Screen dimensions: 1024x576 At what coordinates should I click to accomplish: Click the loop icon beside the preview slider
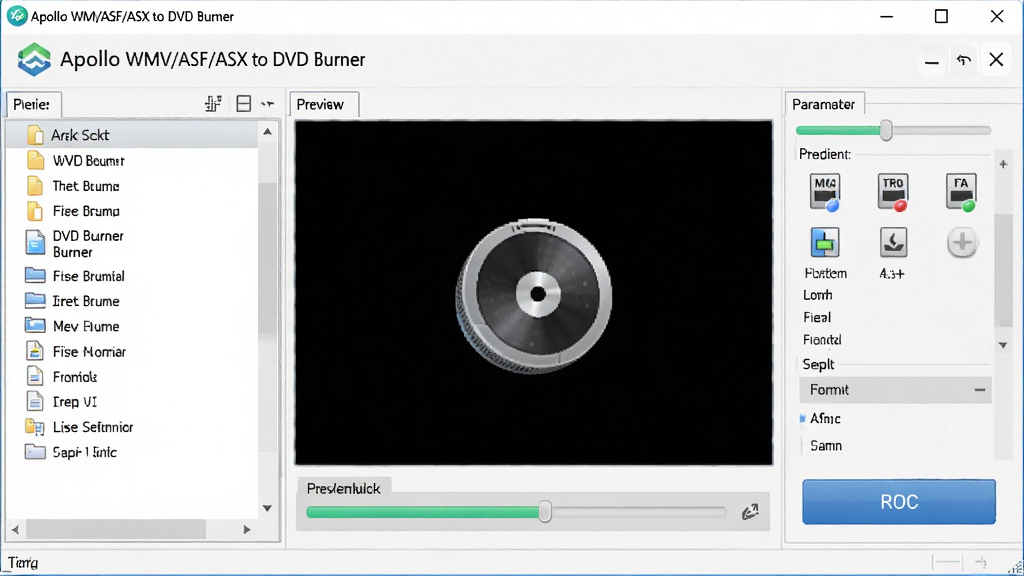[750, 512]
